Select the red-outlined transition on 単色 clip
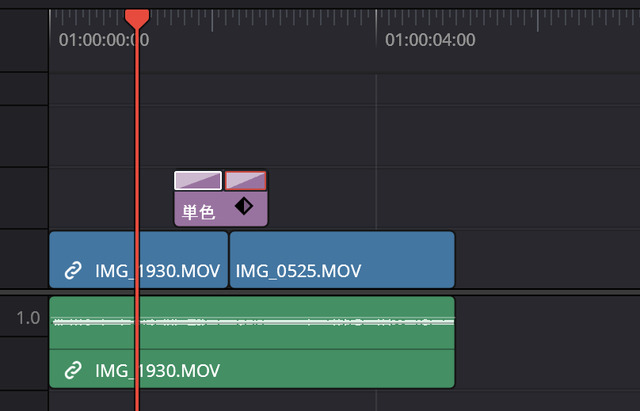 pos(246,180)
